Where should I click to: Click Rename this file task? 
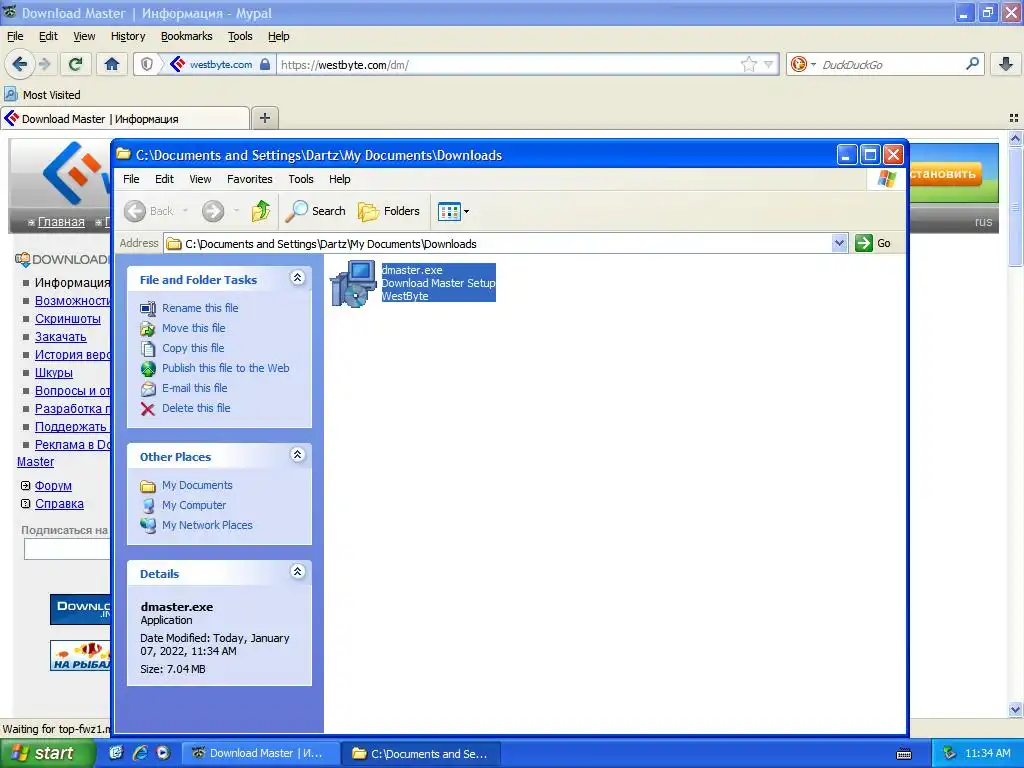point(200,308)
